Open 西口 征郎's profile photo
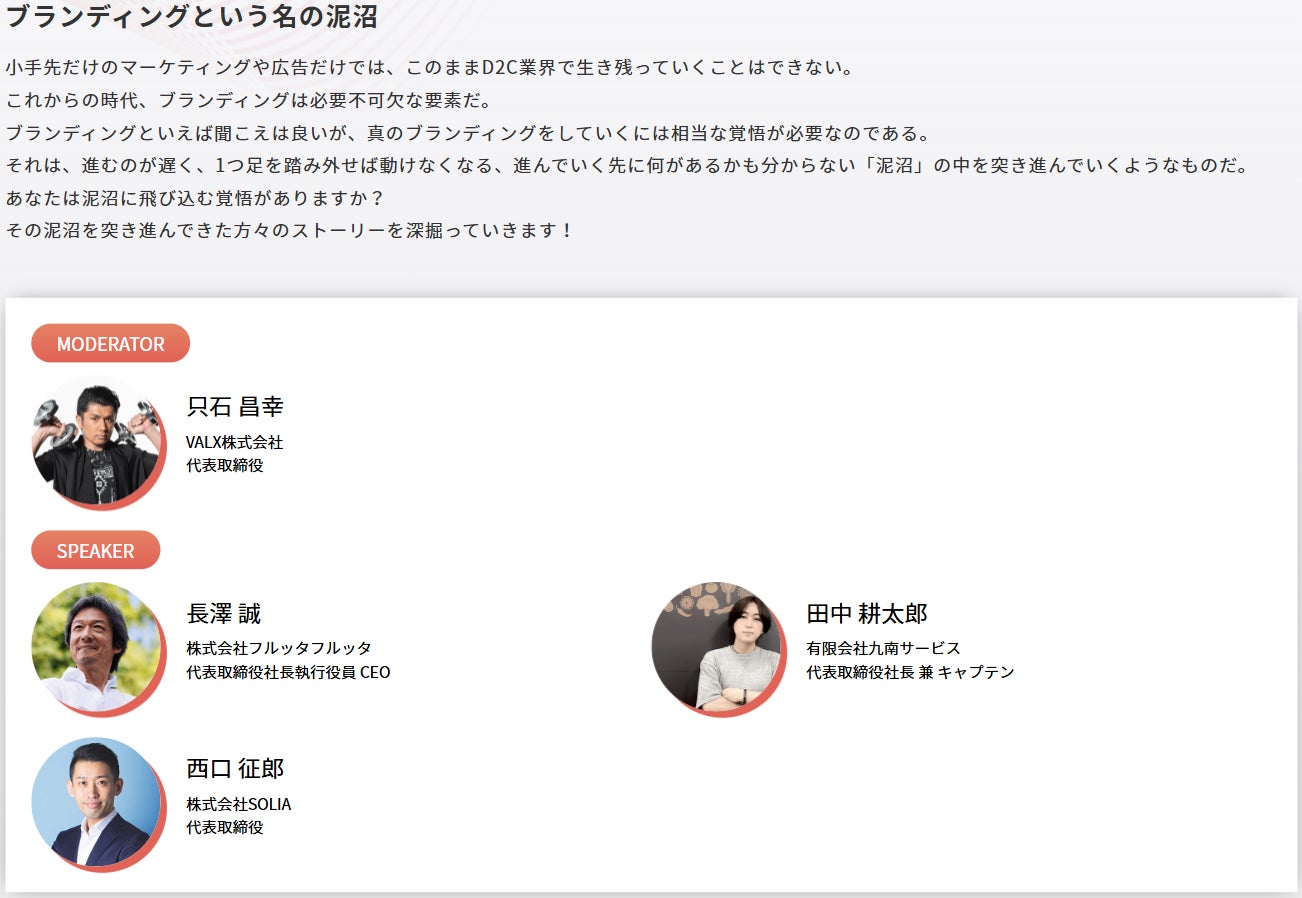 click(x=97, y=803)
